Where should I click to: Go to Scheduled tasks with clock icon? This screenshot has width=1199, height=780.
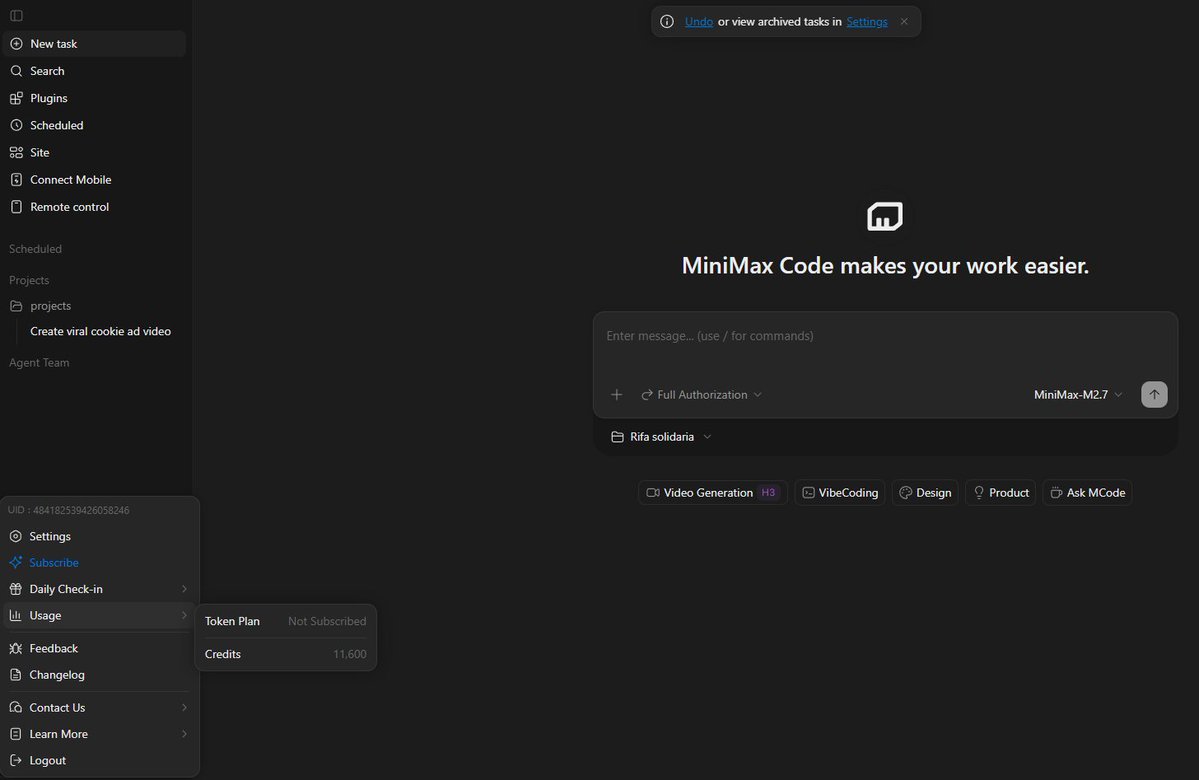coord(94,125)
